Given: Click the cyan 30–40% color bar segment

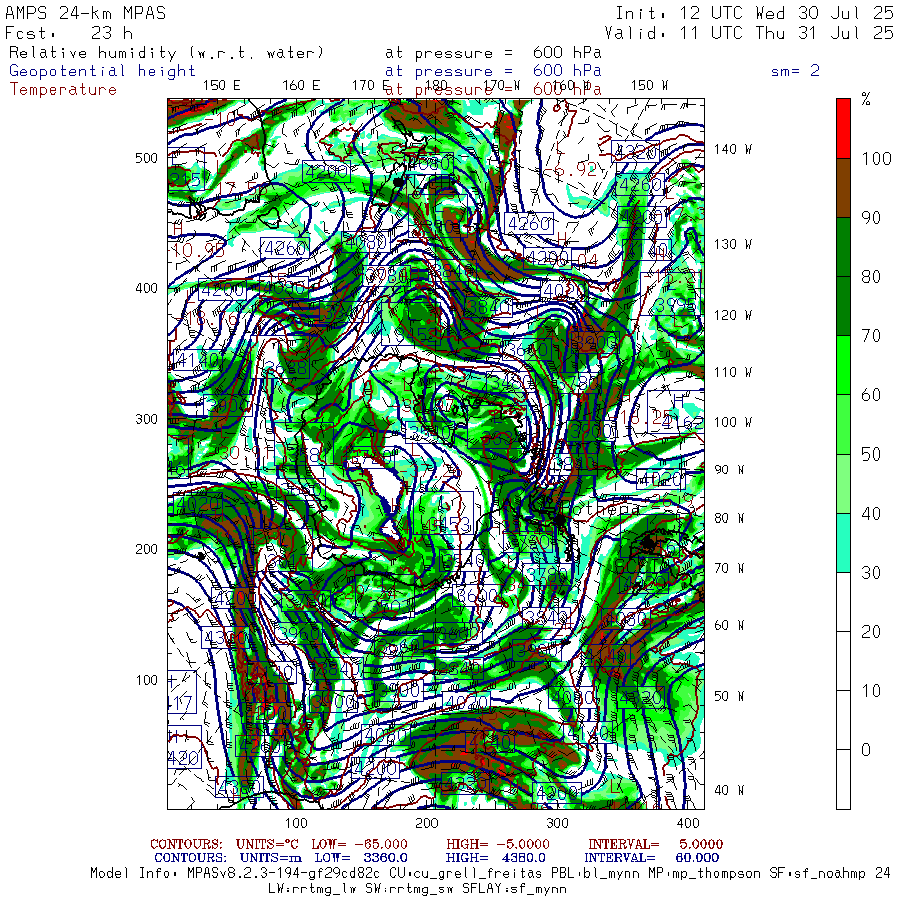Looking at the screenshot, I should pos(843,542).
